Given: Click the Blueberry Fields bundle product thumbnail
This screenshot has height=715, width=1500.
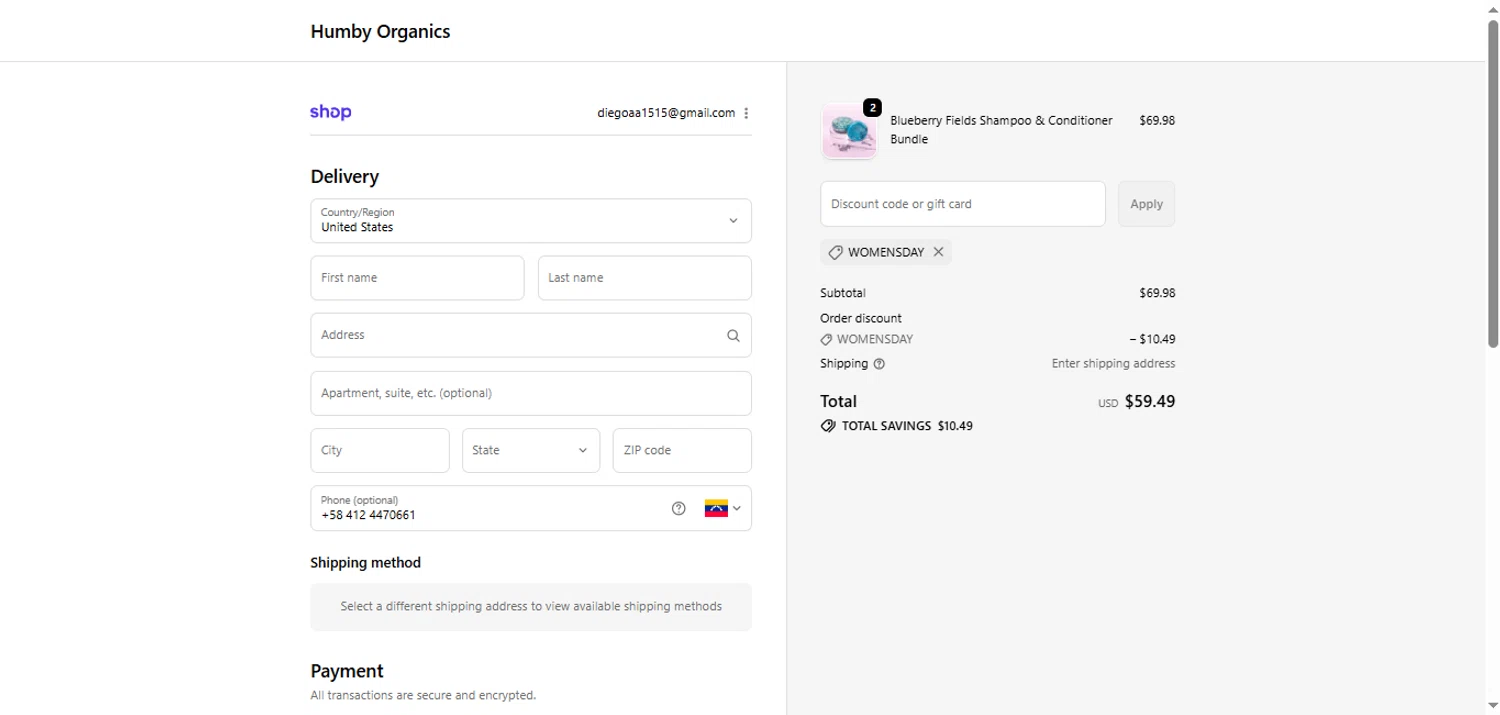Looking at the screenshot, I should pos(849,132).
